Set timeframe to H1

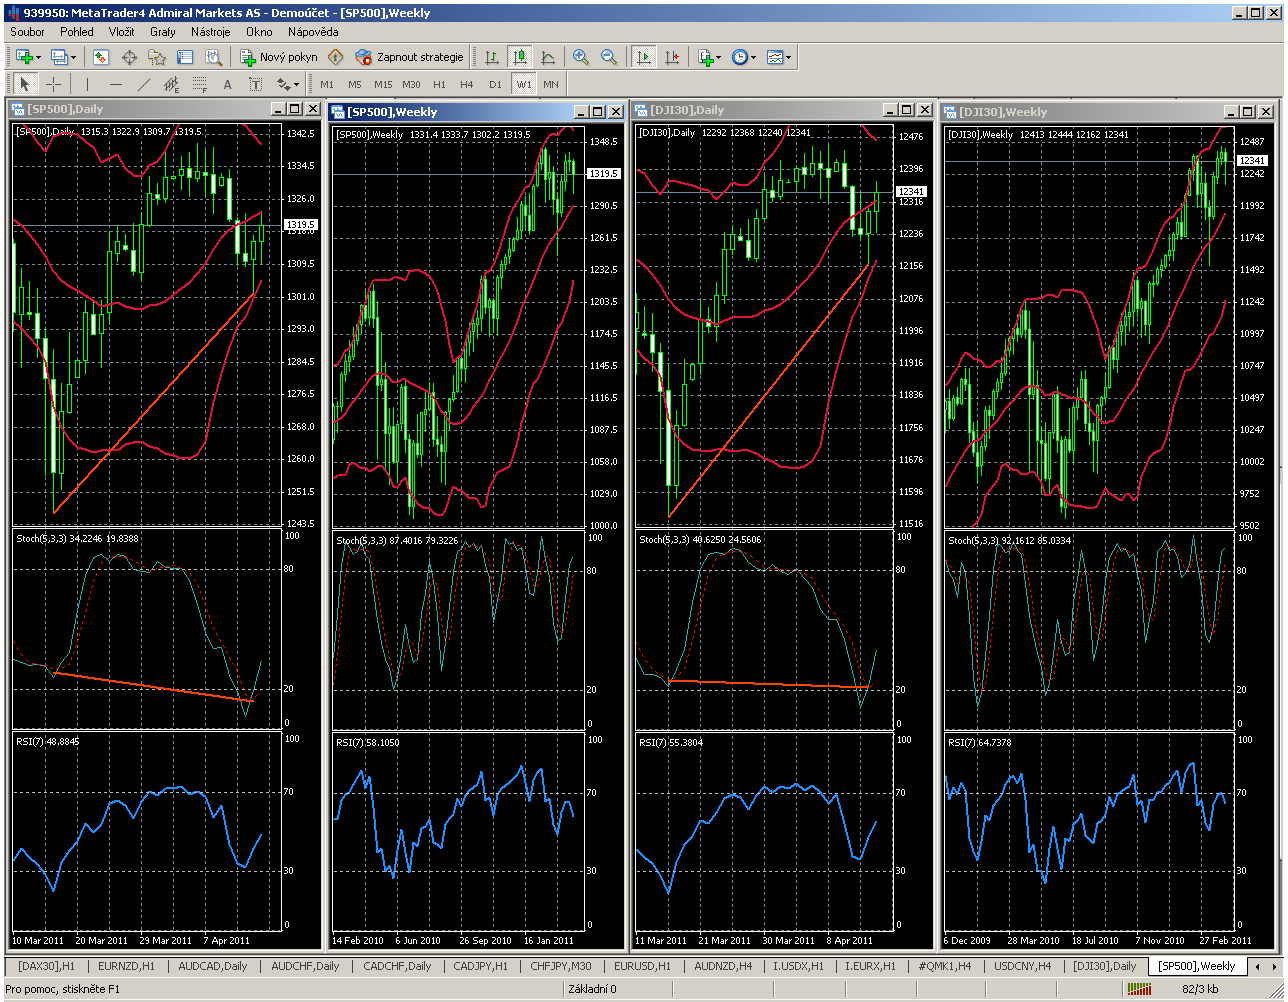click(439, 84)
